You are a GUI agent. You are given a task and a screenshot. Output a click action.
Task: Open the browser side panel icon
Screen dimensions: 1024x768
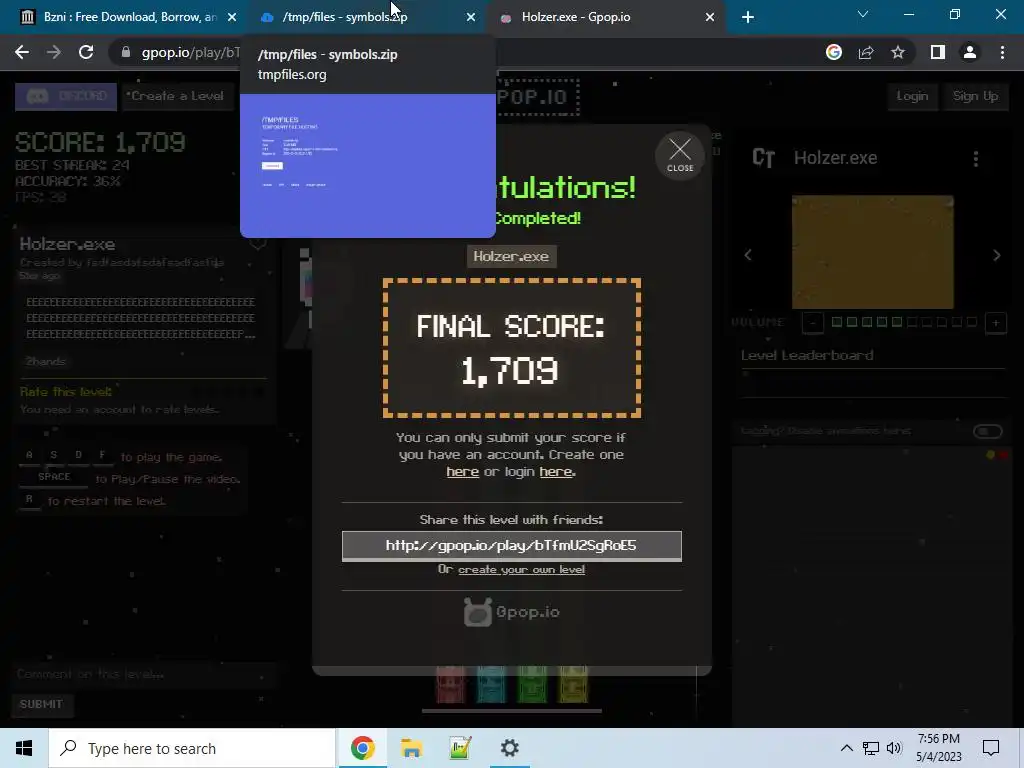[x=938, y=52]
